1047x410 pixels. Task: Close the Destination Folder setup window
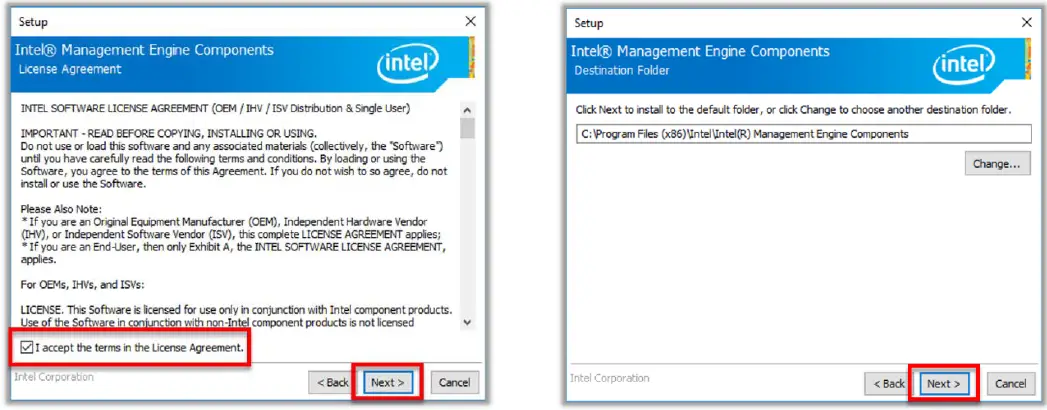click(x=1026, y=21)
